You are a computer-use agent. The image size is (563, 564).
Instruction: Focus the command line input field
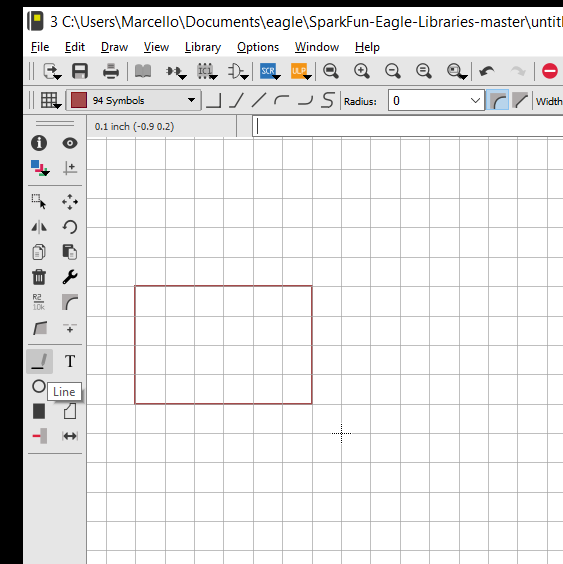tap(408, 126)
